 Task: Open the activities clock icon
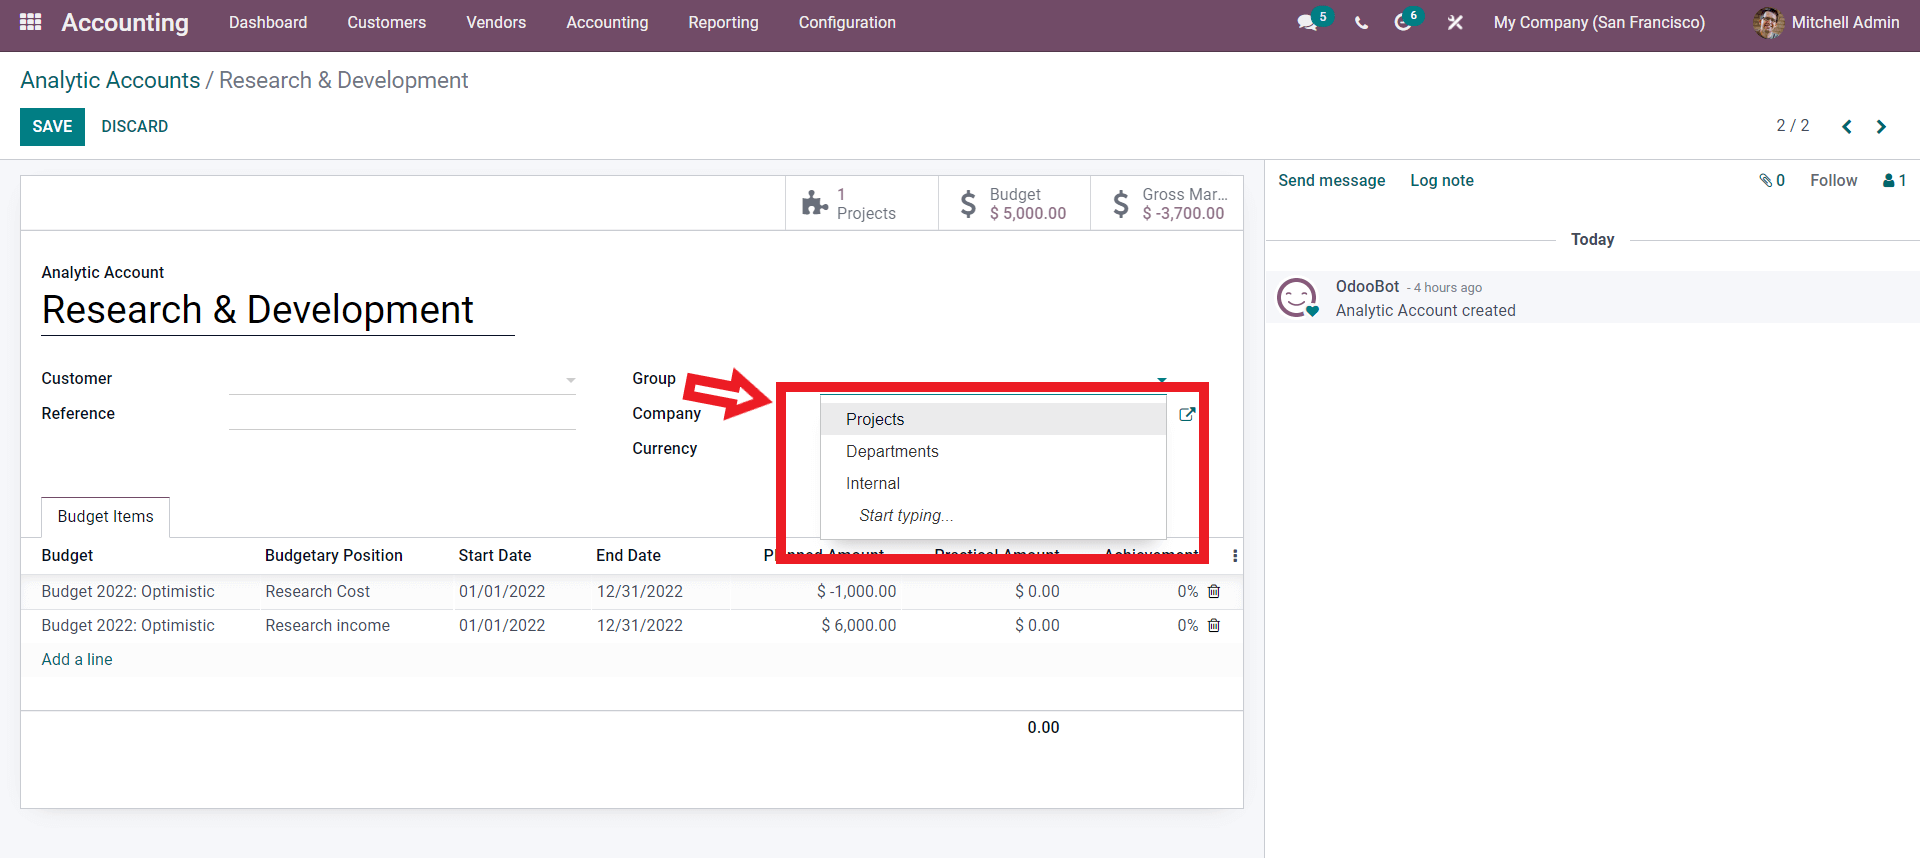tap(1403, 22)
